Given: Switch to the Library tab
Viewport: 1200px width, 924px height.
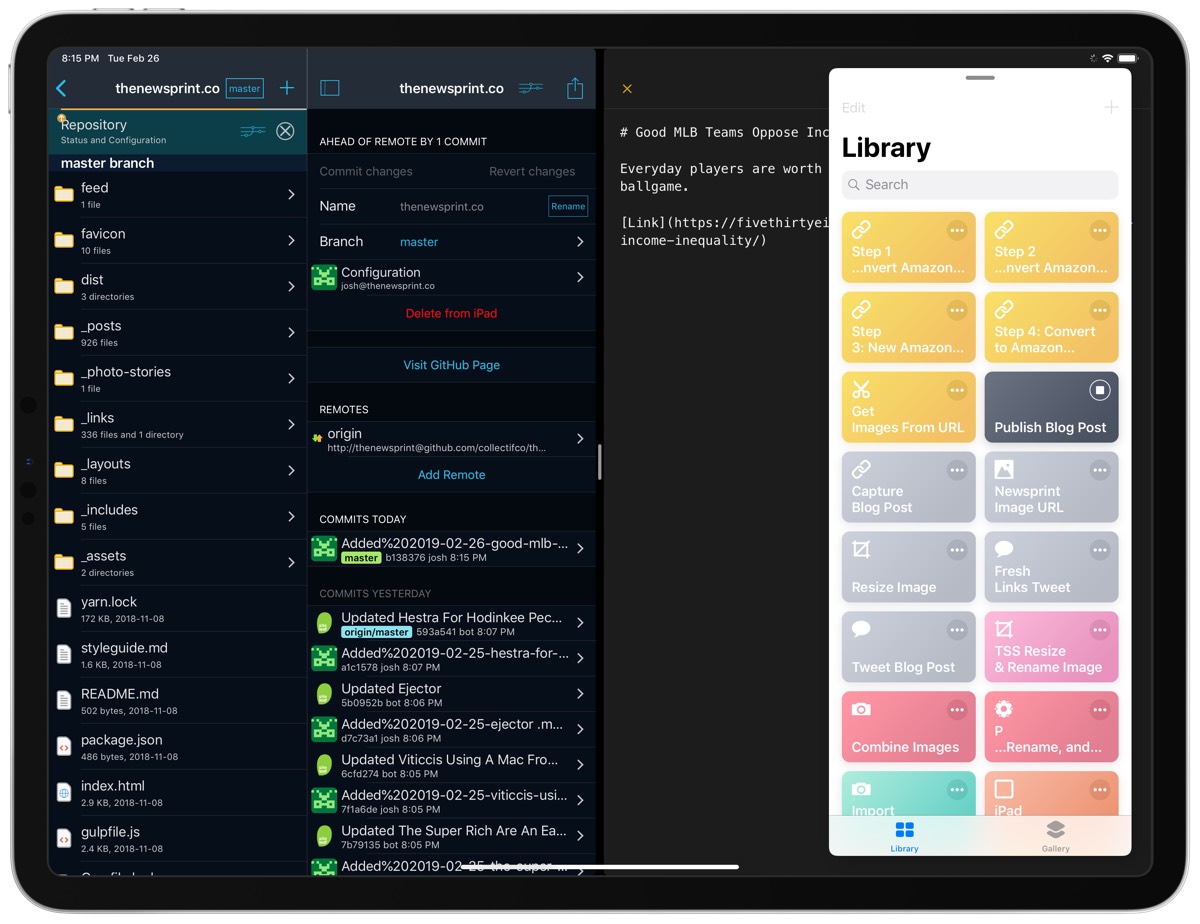Looking at the screenshot, I should click(904, 836).
